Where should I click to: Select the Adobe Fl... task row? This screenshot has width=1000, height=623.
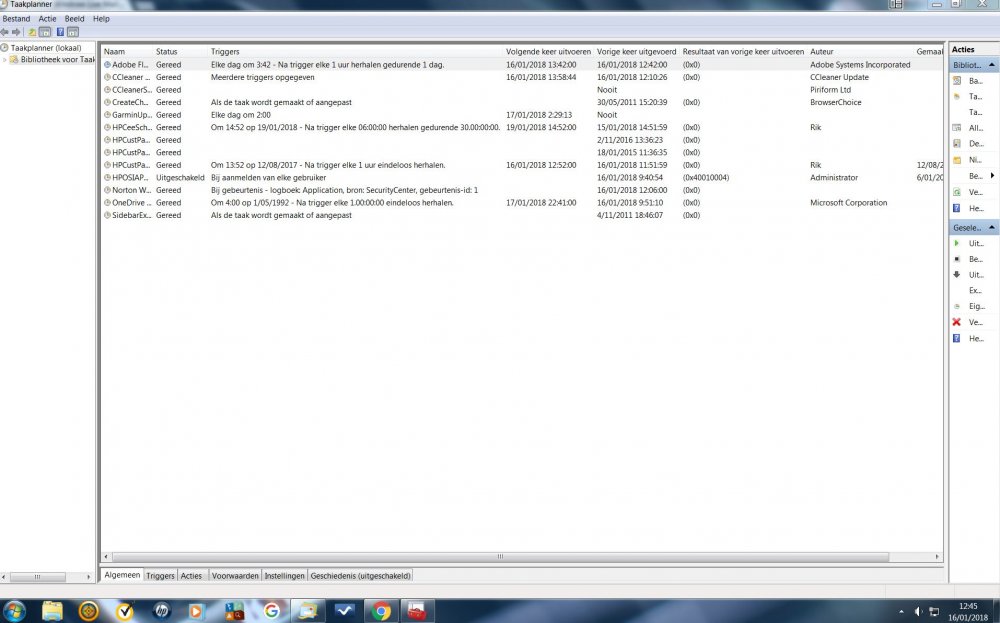coord(522,64)
